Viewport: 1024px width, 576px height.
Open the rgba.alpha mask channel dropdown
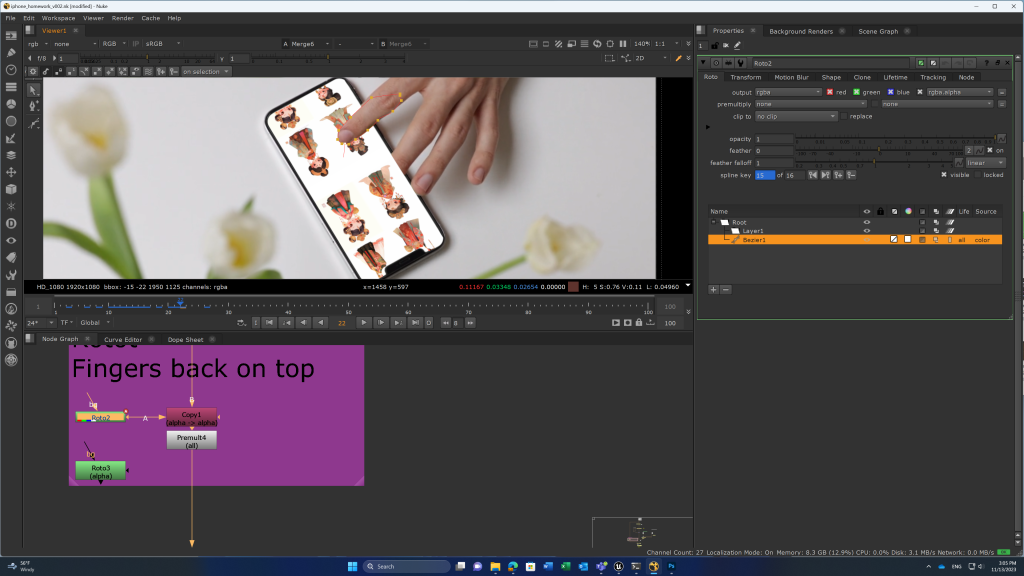coord(960,92)
